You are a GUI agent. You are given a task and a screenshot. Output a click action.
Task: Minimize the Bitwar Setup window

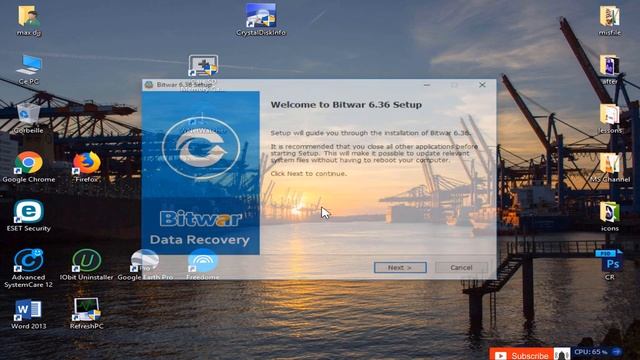427,84
